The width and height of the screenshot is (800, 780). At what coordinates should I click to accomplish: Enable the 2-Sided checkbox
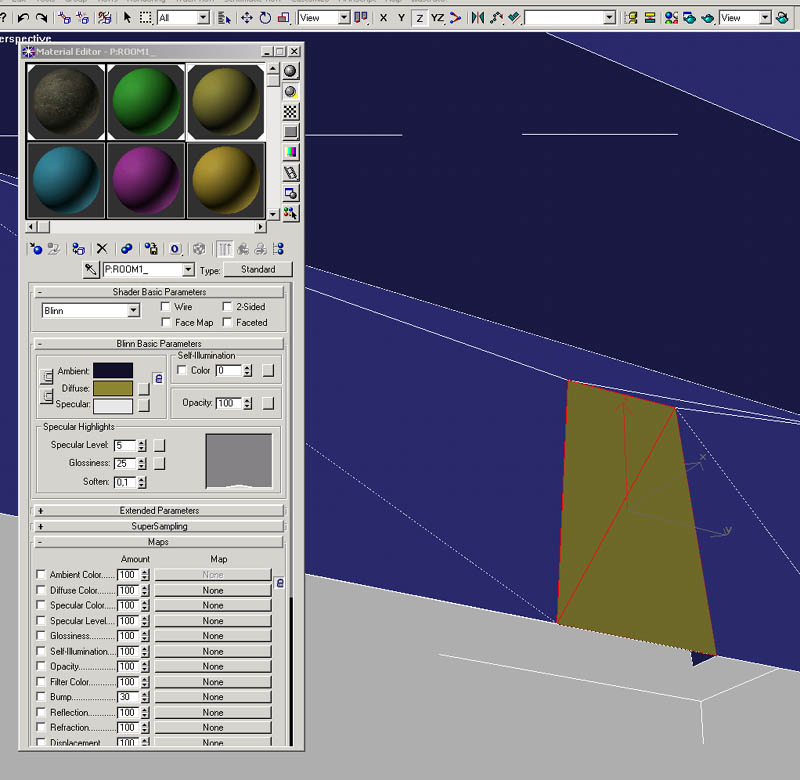pyautogui.click(x=227, y=307)
